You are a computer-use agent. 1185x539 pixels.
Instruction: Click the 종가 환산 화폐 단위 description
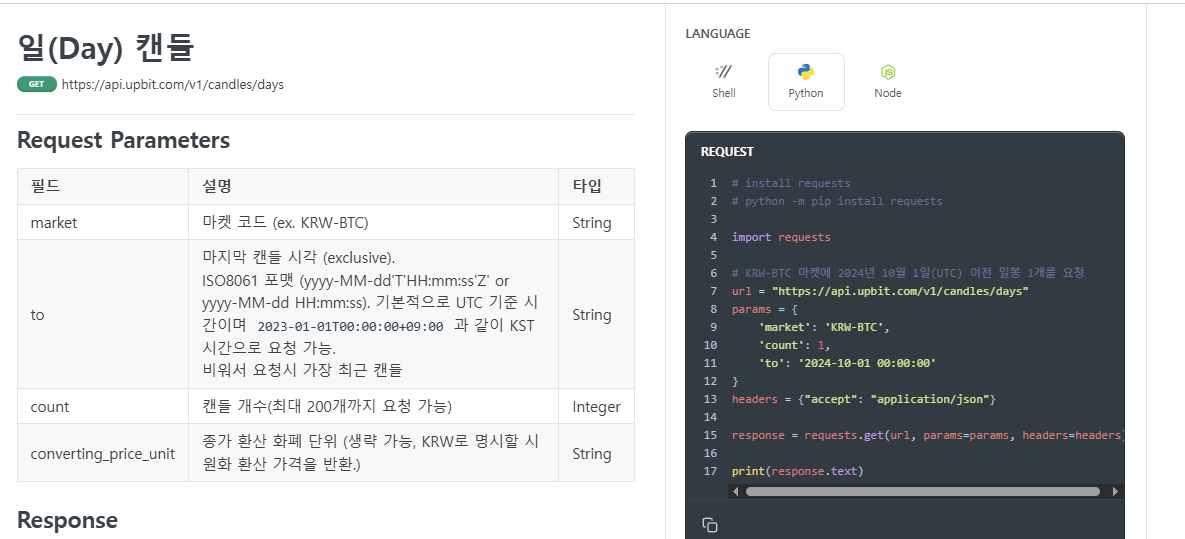click(370, 452)
